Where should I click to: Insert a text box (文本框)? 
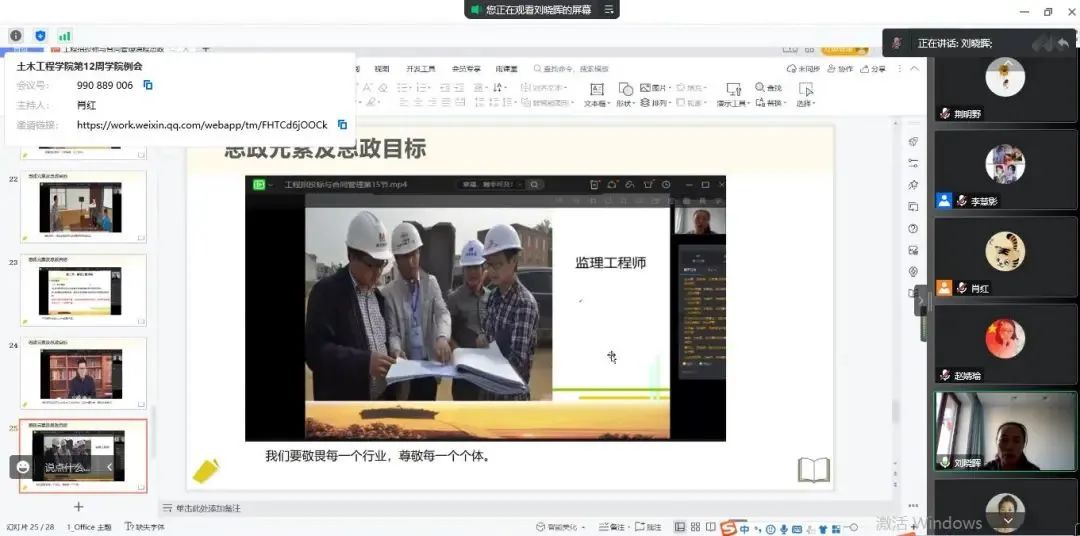pyautogui.click(x=596, y=96)
